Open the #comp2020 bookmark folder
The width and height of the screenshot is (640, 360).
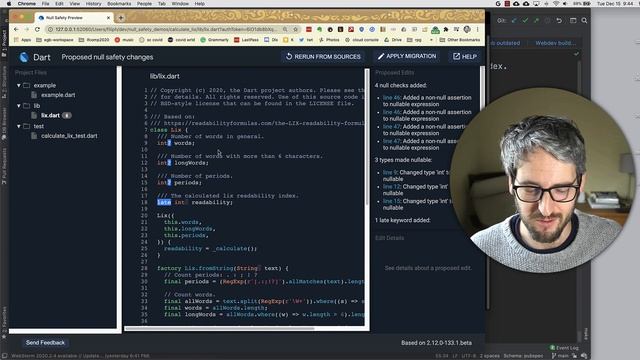tap(94, 40)
